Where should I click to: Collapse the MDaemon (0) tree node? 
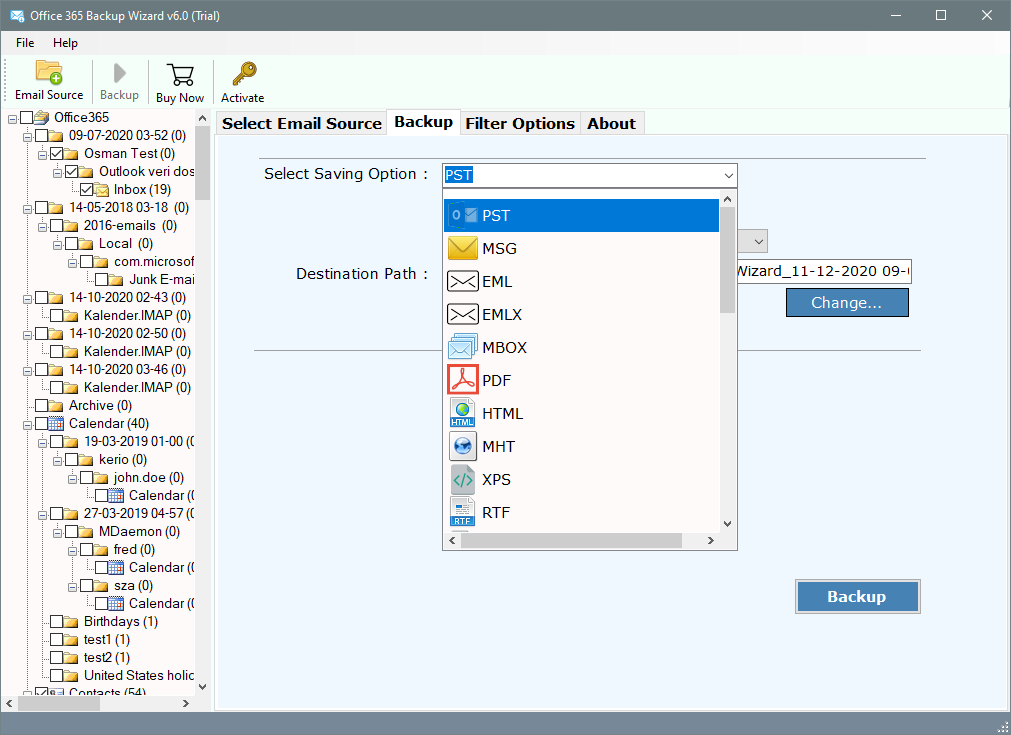point(57,533)
